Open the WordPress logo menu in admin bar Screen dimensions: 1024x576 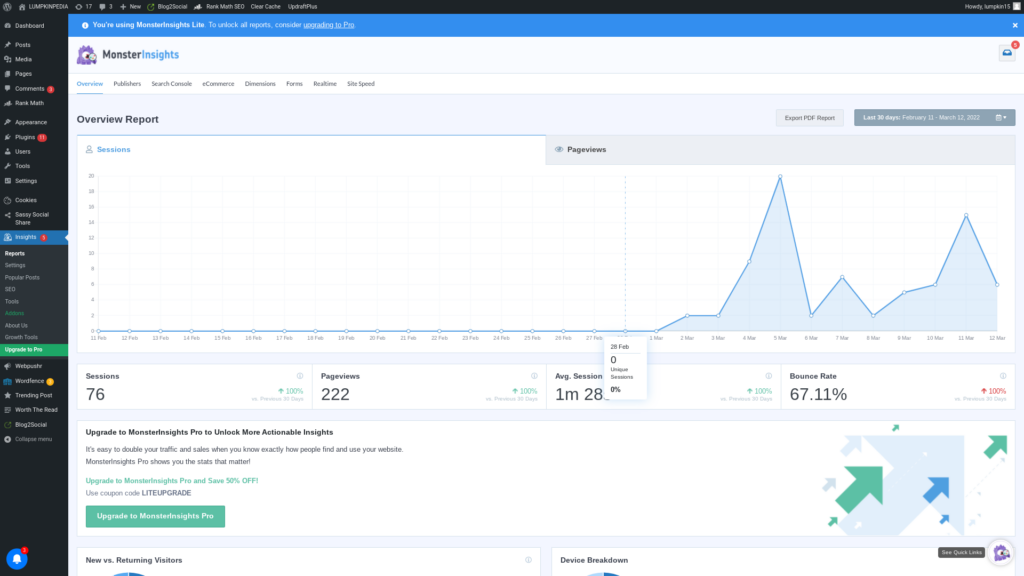coord(7,7)
